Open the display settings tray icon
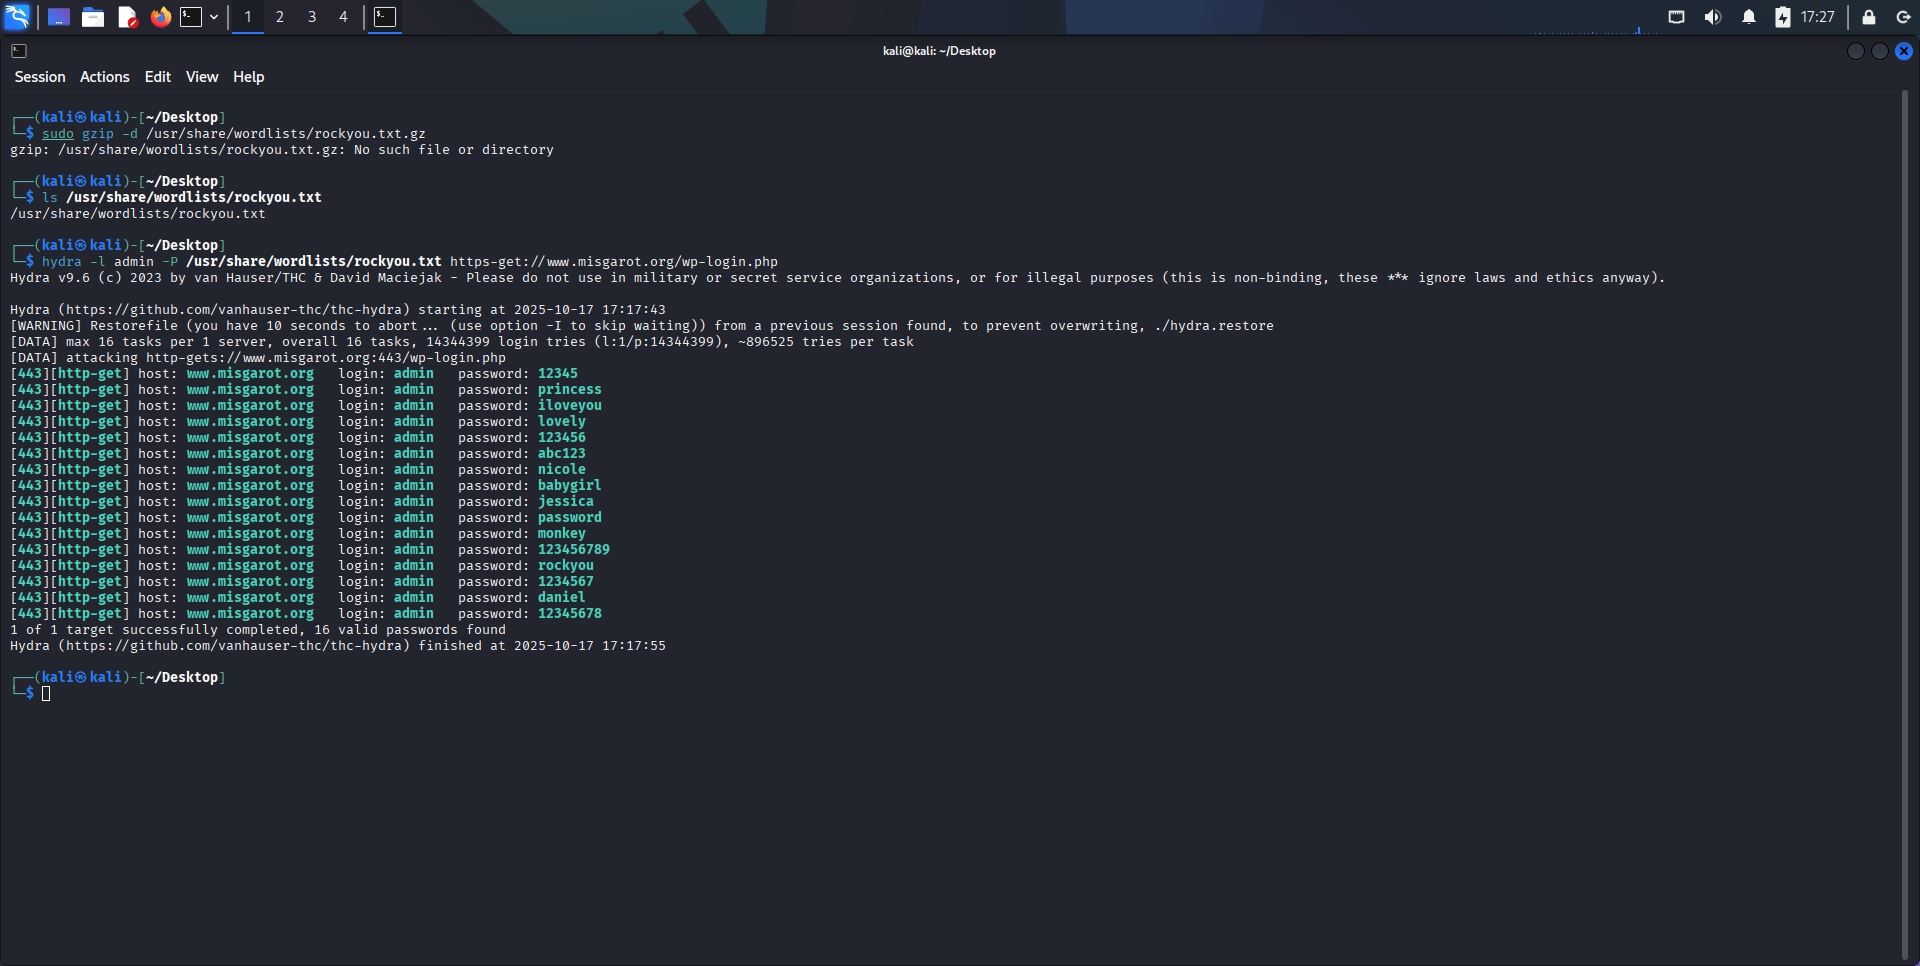 [x=1677, y=17]
